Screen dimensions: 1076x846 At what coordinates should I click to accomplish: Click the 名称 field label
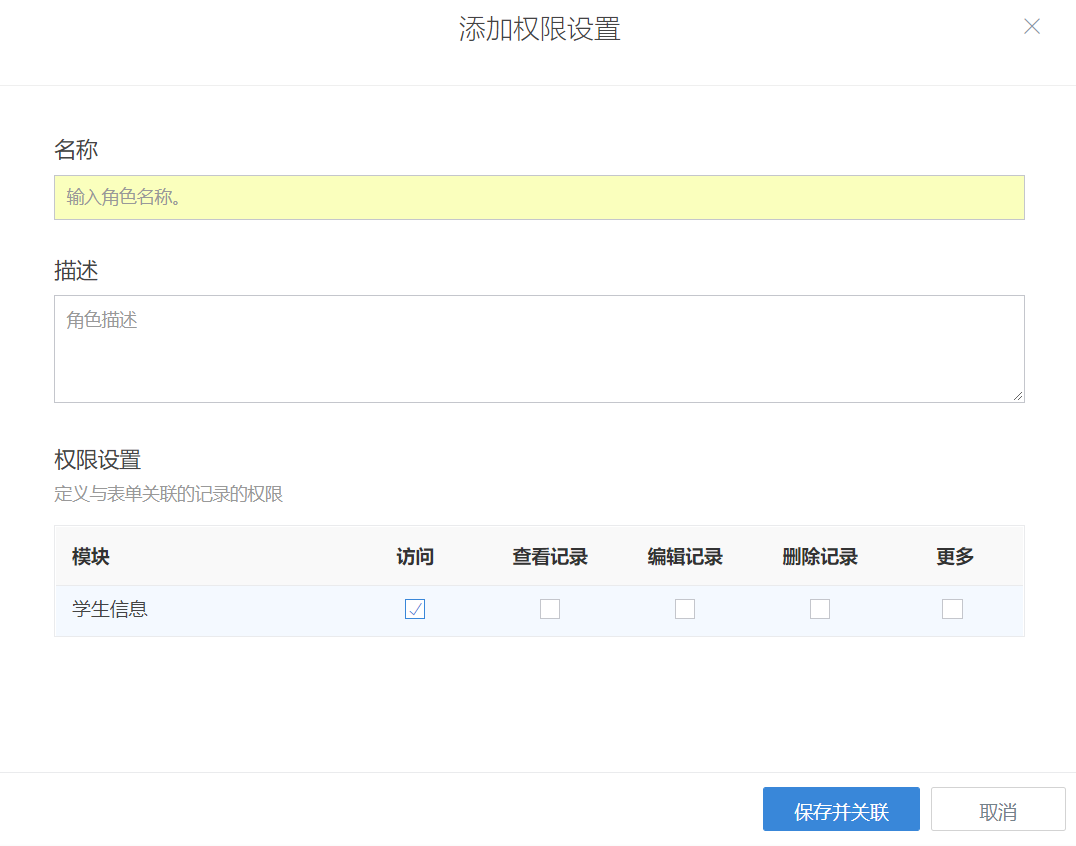pyautogui.click(x=76, y=150)
